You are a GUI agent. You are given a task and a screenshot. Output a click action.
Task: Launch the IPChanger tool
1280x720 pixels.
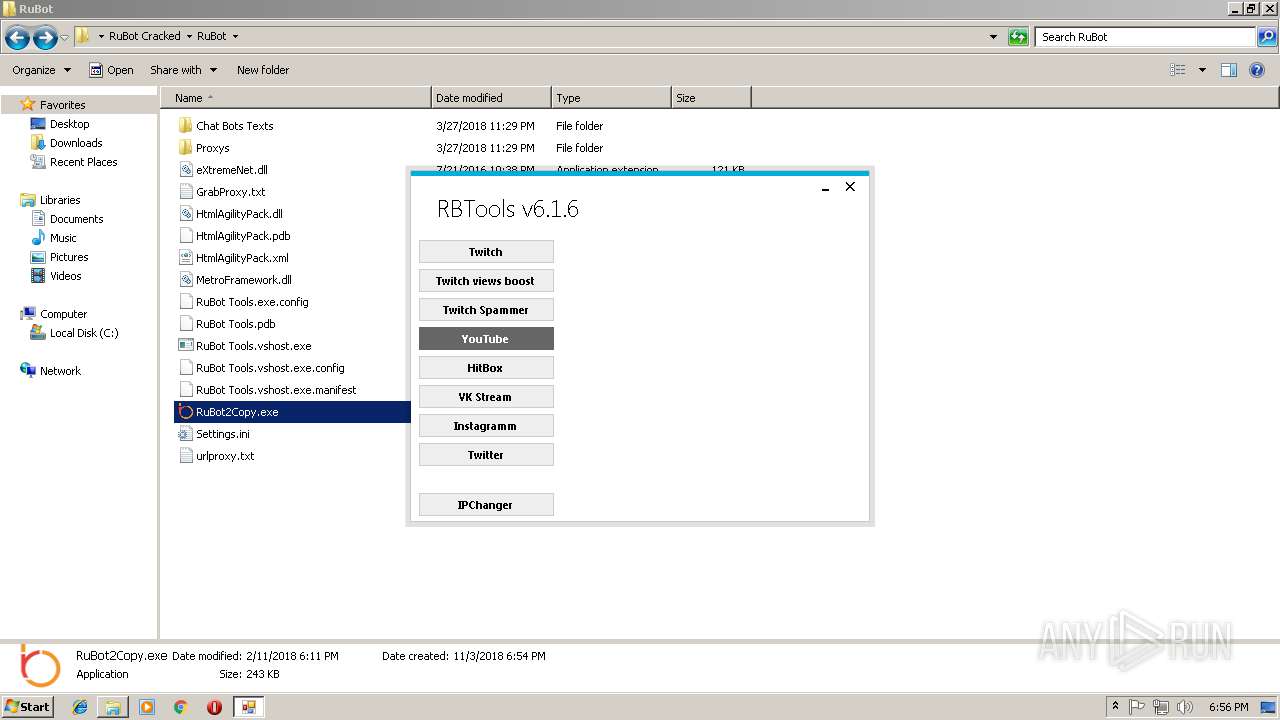point(486,505)
